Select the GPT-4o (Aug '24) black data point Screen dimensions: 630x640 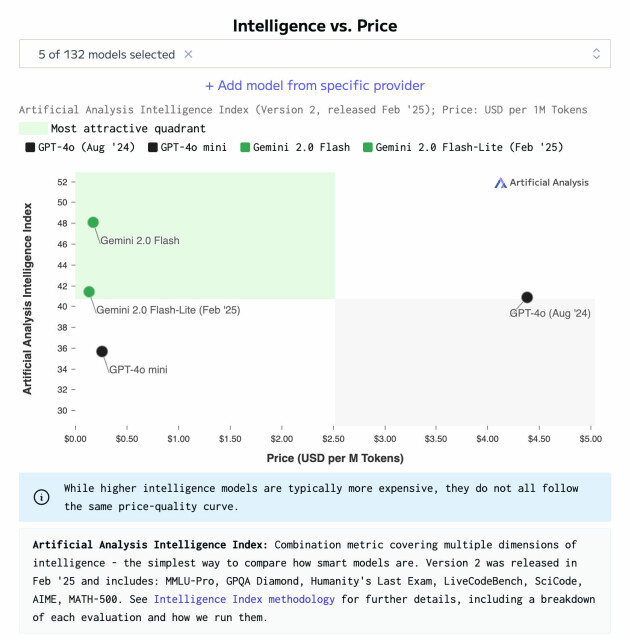[527, 297]
